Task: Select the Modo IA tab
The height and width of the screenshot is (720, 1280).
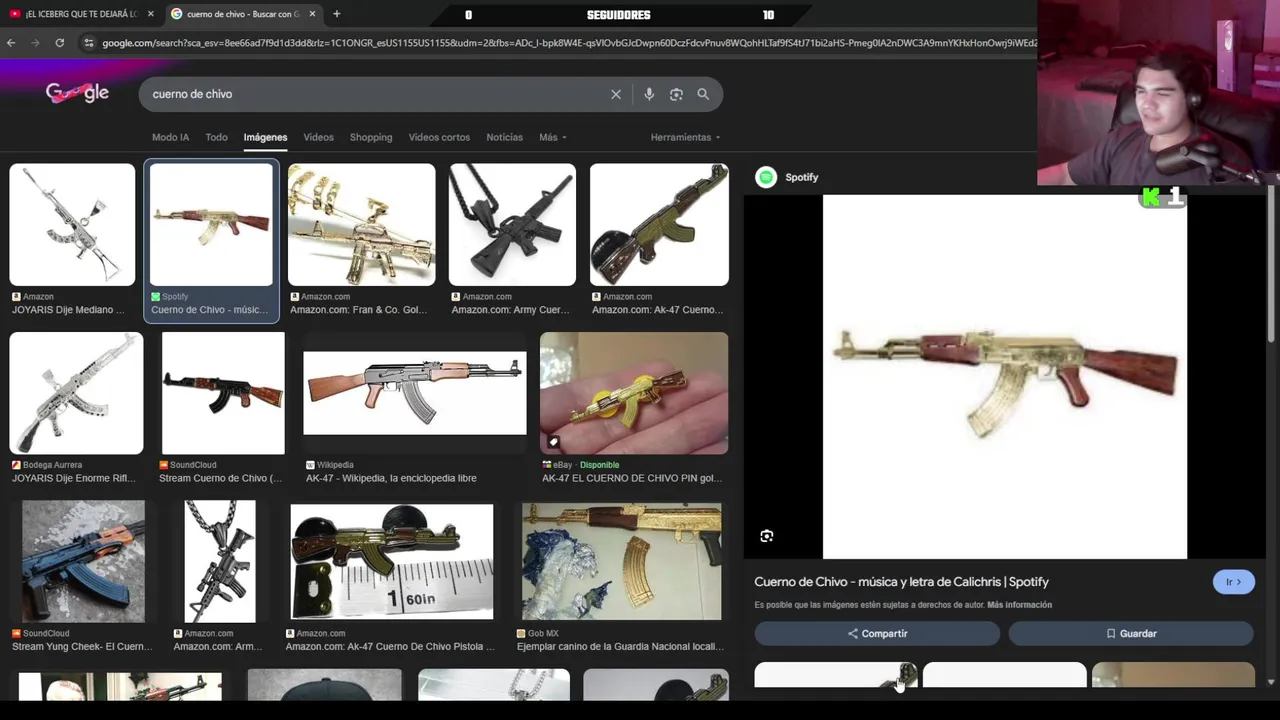Action: click(170, 137)
